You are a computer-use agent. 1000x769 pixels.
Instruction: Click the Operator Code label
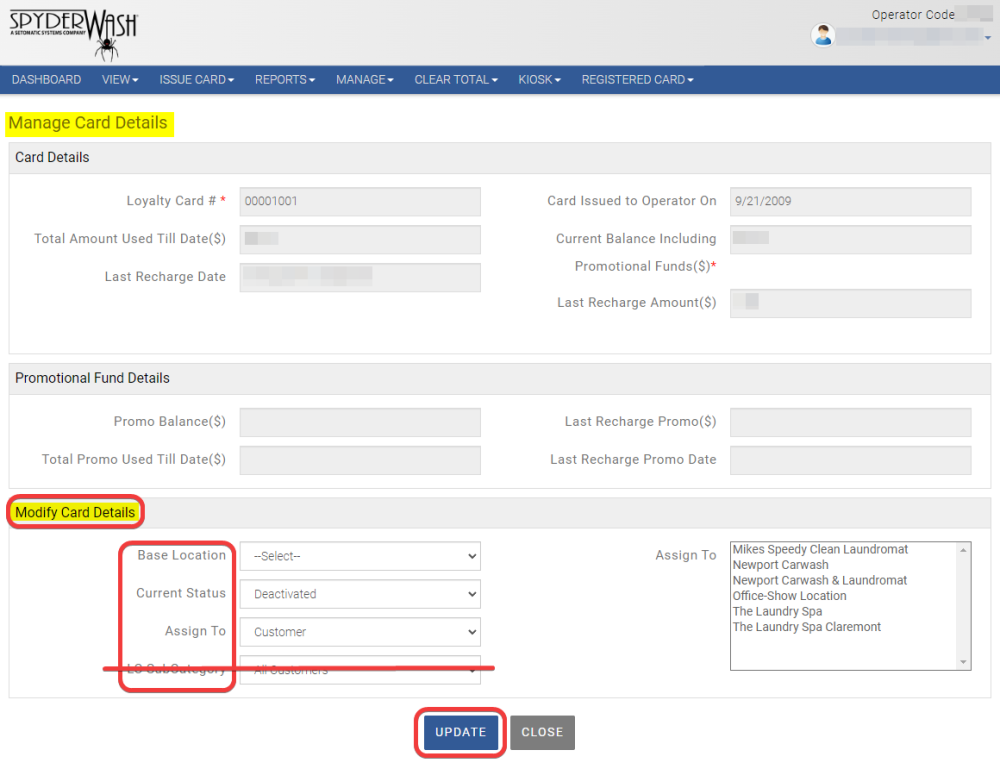coord(913,15)
